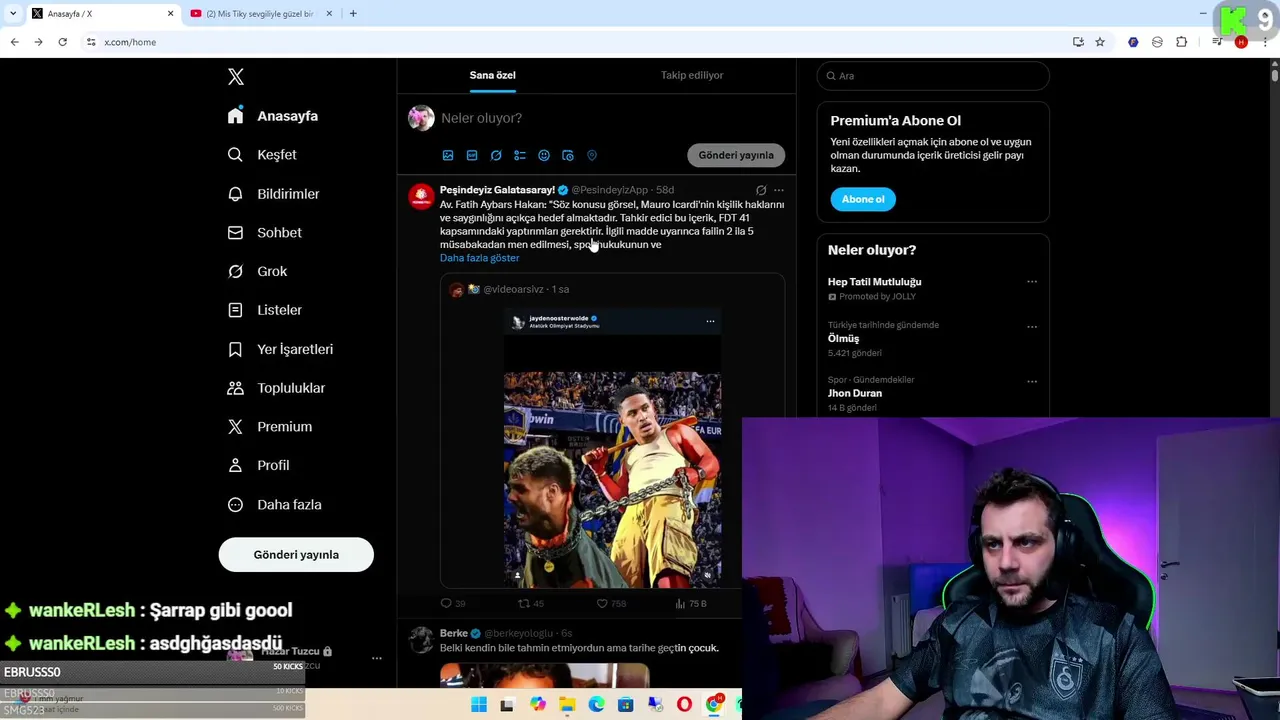Click Daha fazla göster link

click(x=480, y=258)
